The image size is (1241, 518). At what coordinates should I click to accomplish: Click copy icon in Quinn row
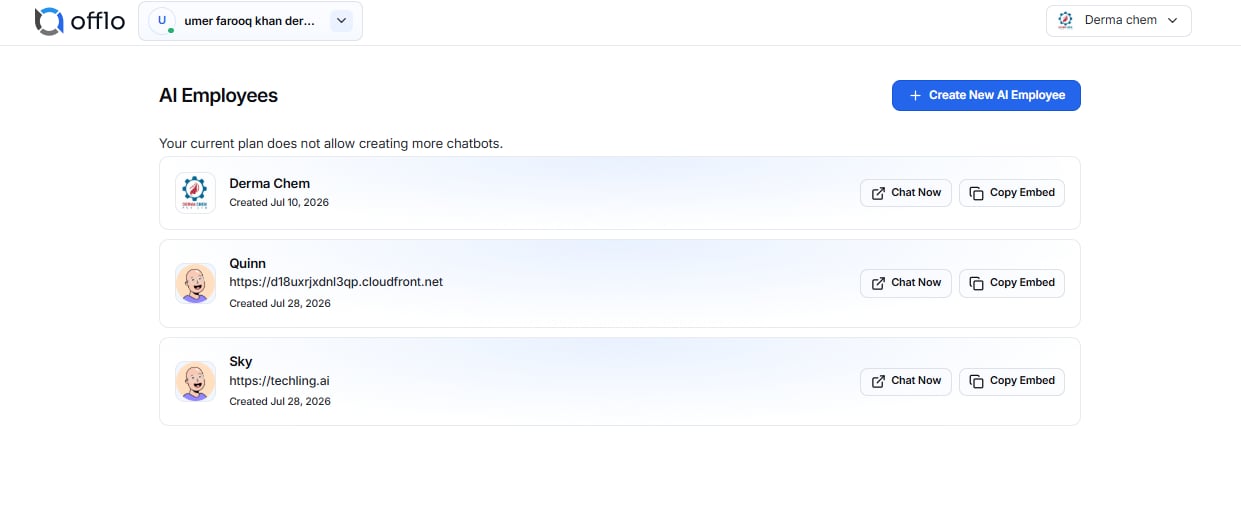click(x=977, y=283)
